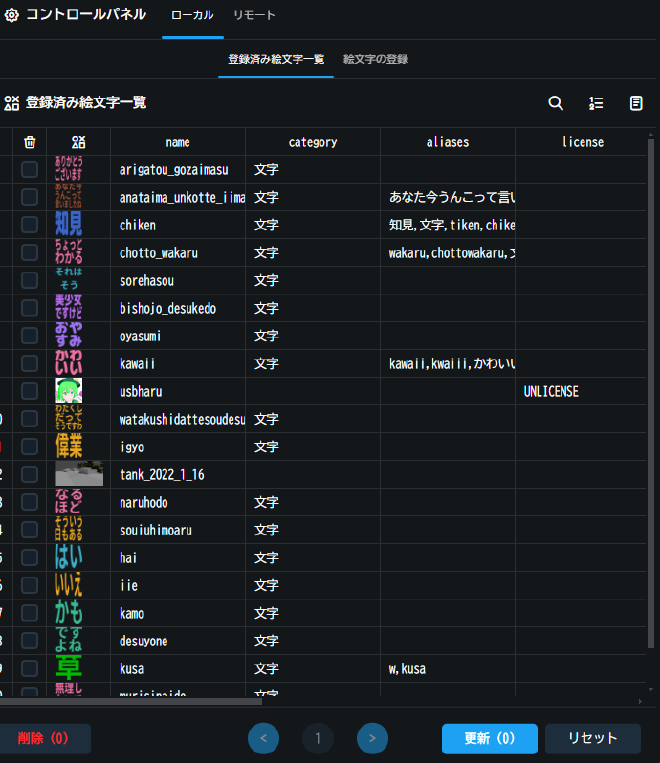Screen dimensions: 660x763
Task: Click the green-haired usbharu emoji thumbnail
Action: tap(68, 391)
